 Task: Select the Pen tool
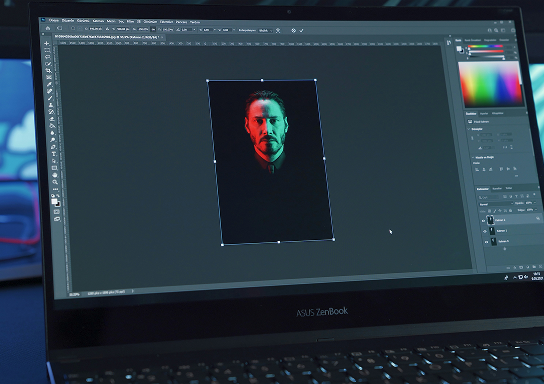53,147
